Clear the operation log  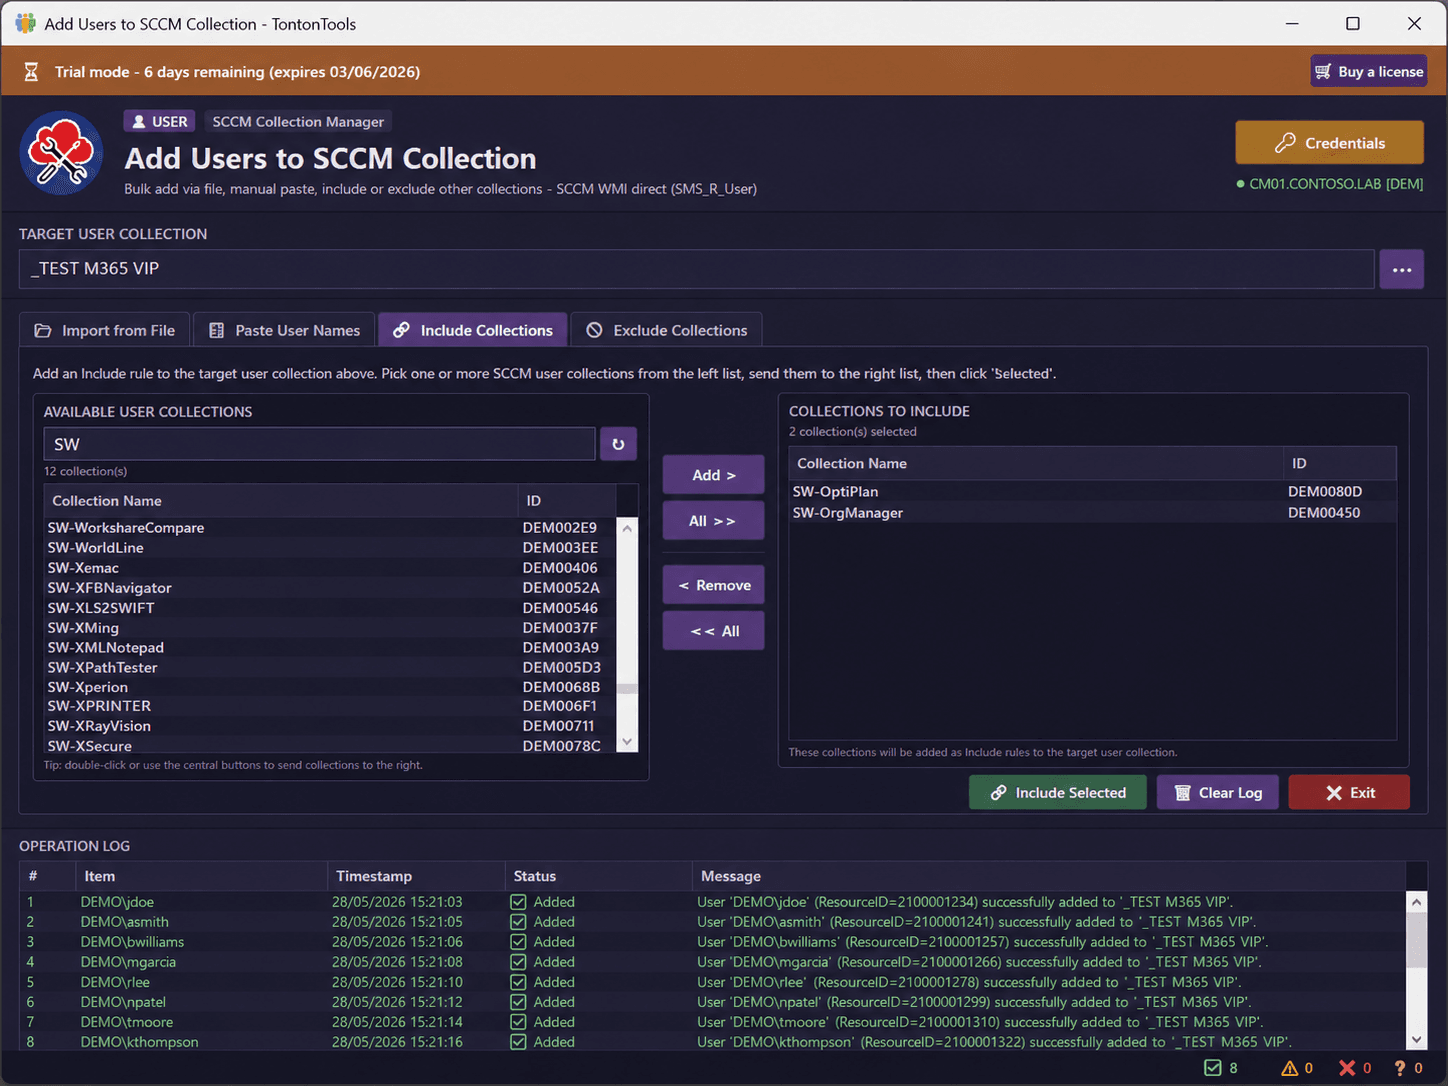coord(1218,793)
